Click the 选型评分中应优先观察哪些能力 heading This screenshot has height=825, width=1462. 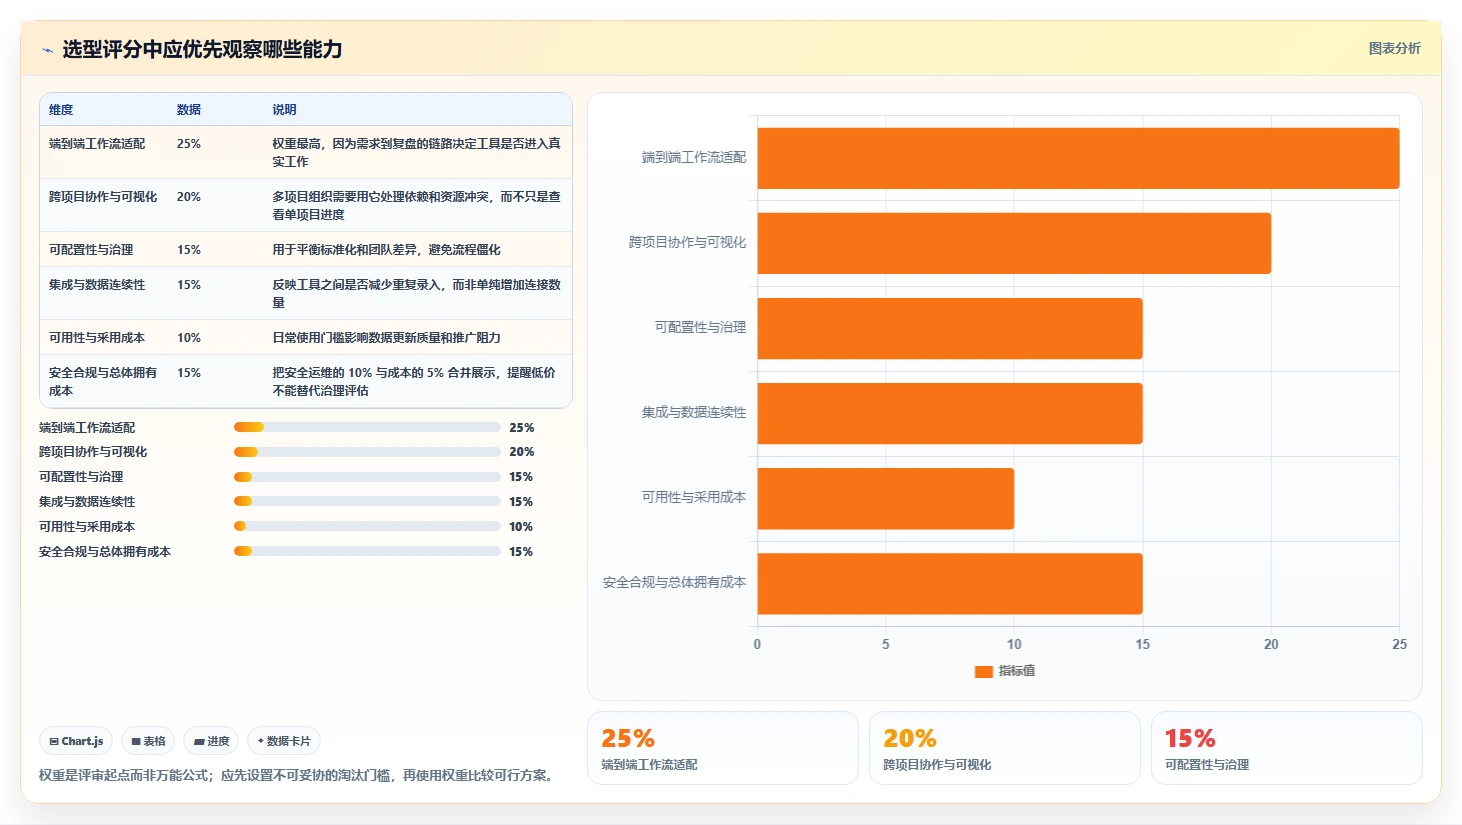coord(202,49)
